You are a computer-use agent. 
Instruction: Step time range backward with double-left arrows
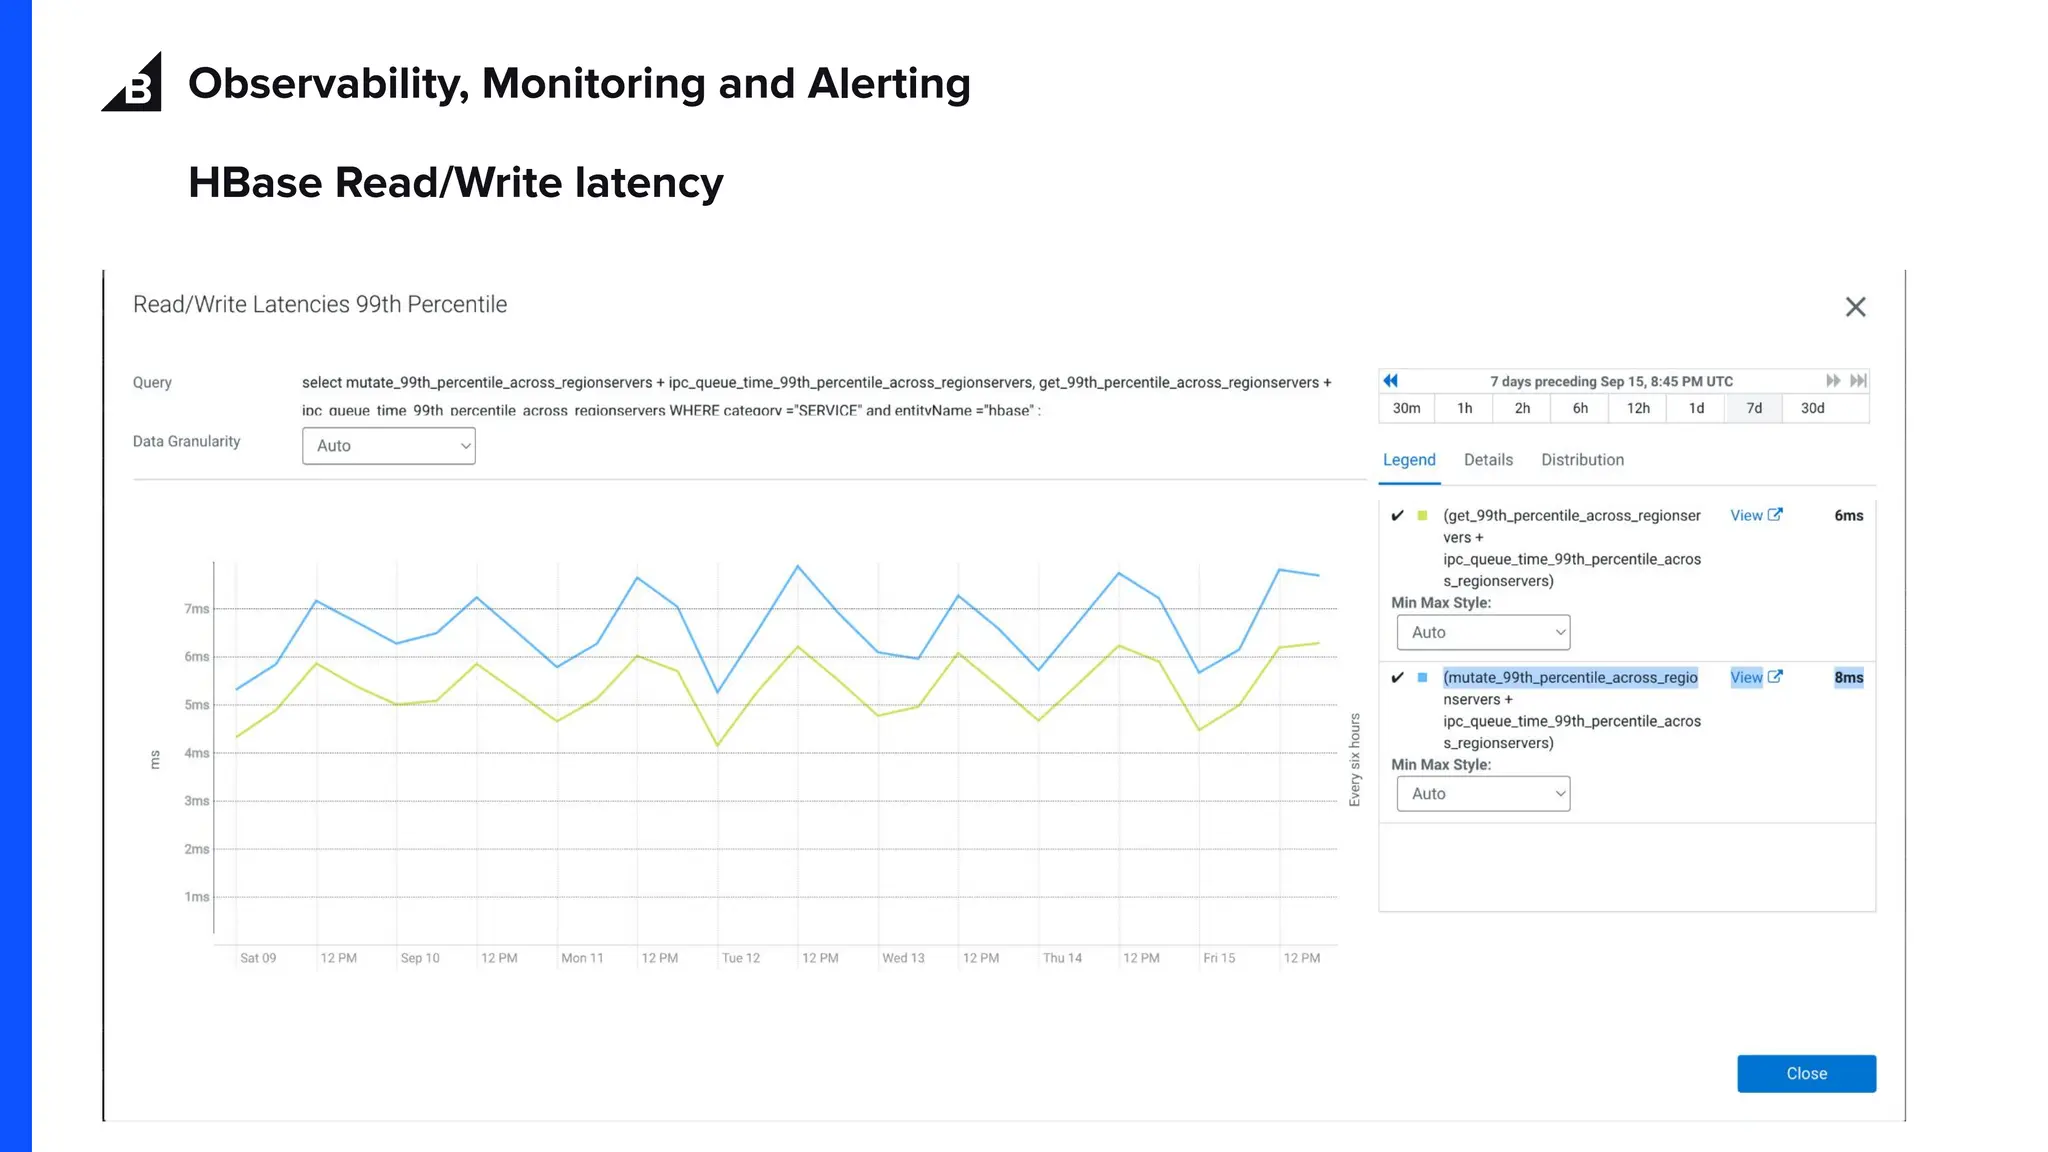coord(1390,381)
